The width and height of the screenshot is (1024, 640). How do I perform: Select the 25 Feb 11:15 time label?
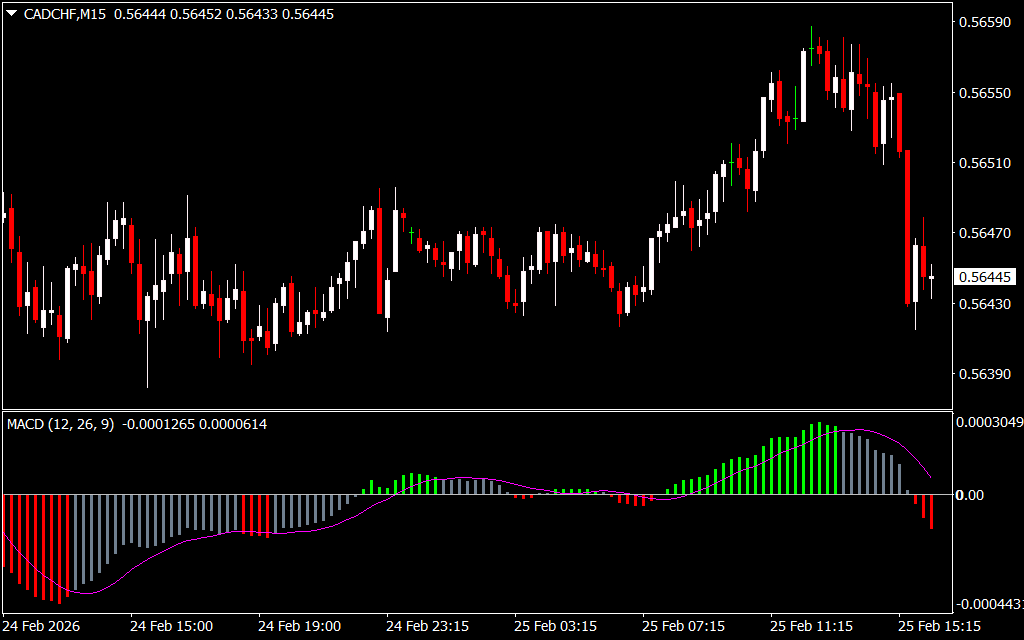pos(811,626)
